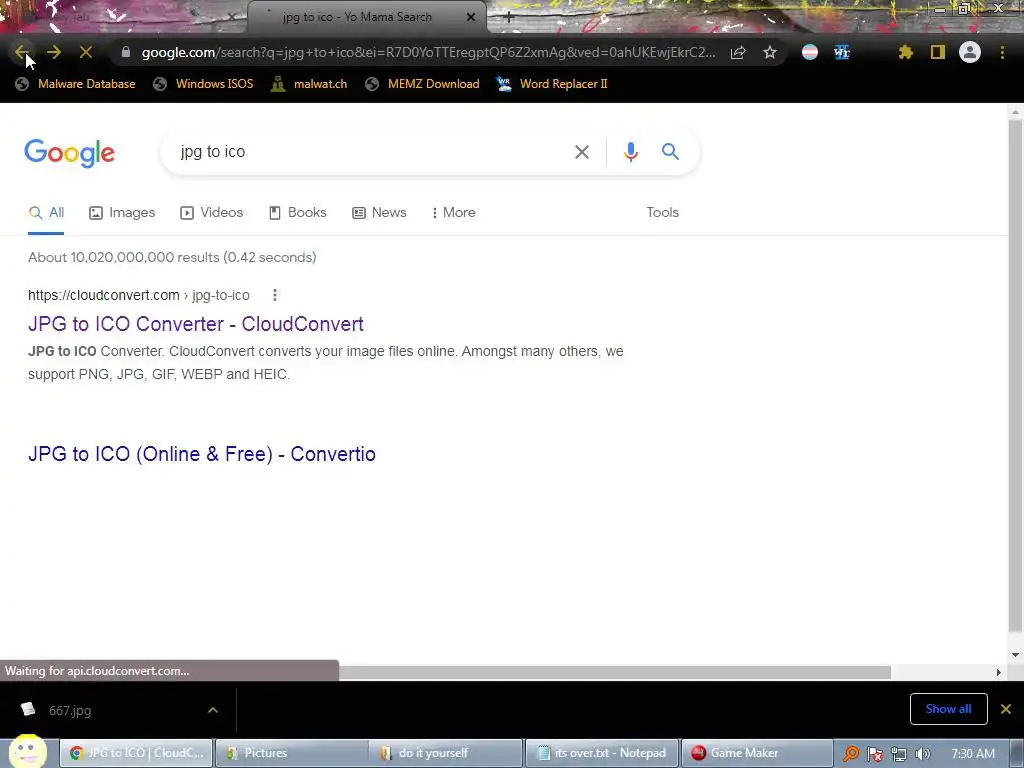Open the Word Replacer extension icon
The width and height of the screenshot is (1024, 768).
point(842,52)
